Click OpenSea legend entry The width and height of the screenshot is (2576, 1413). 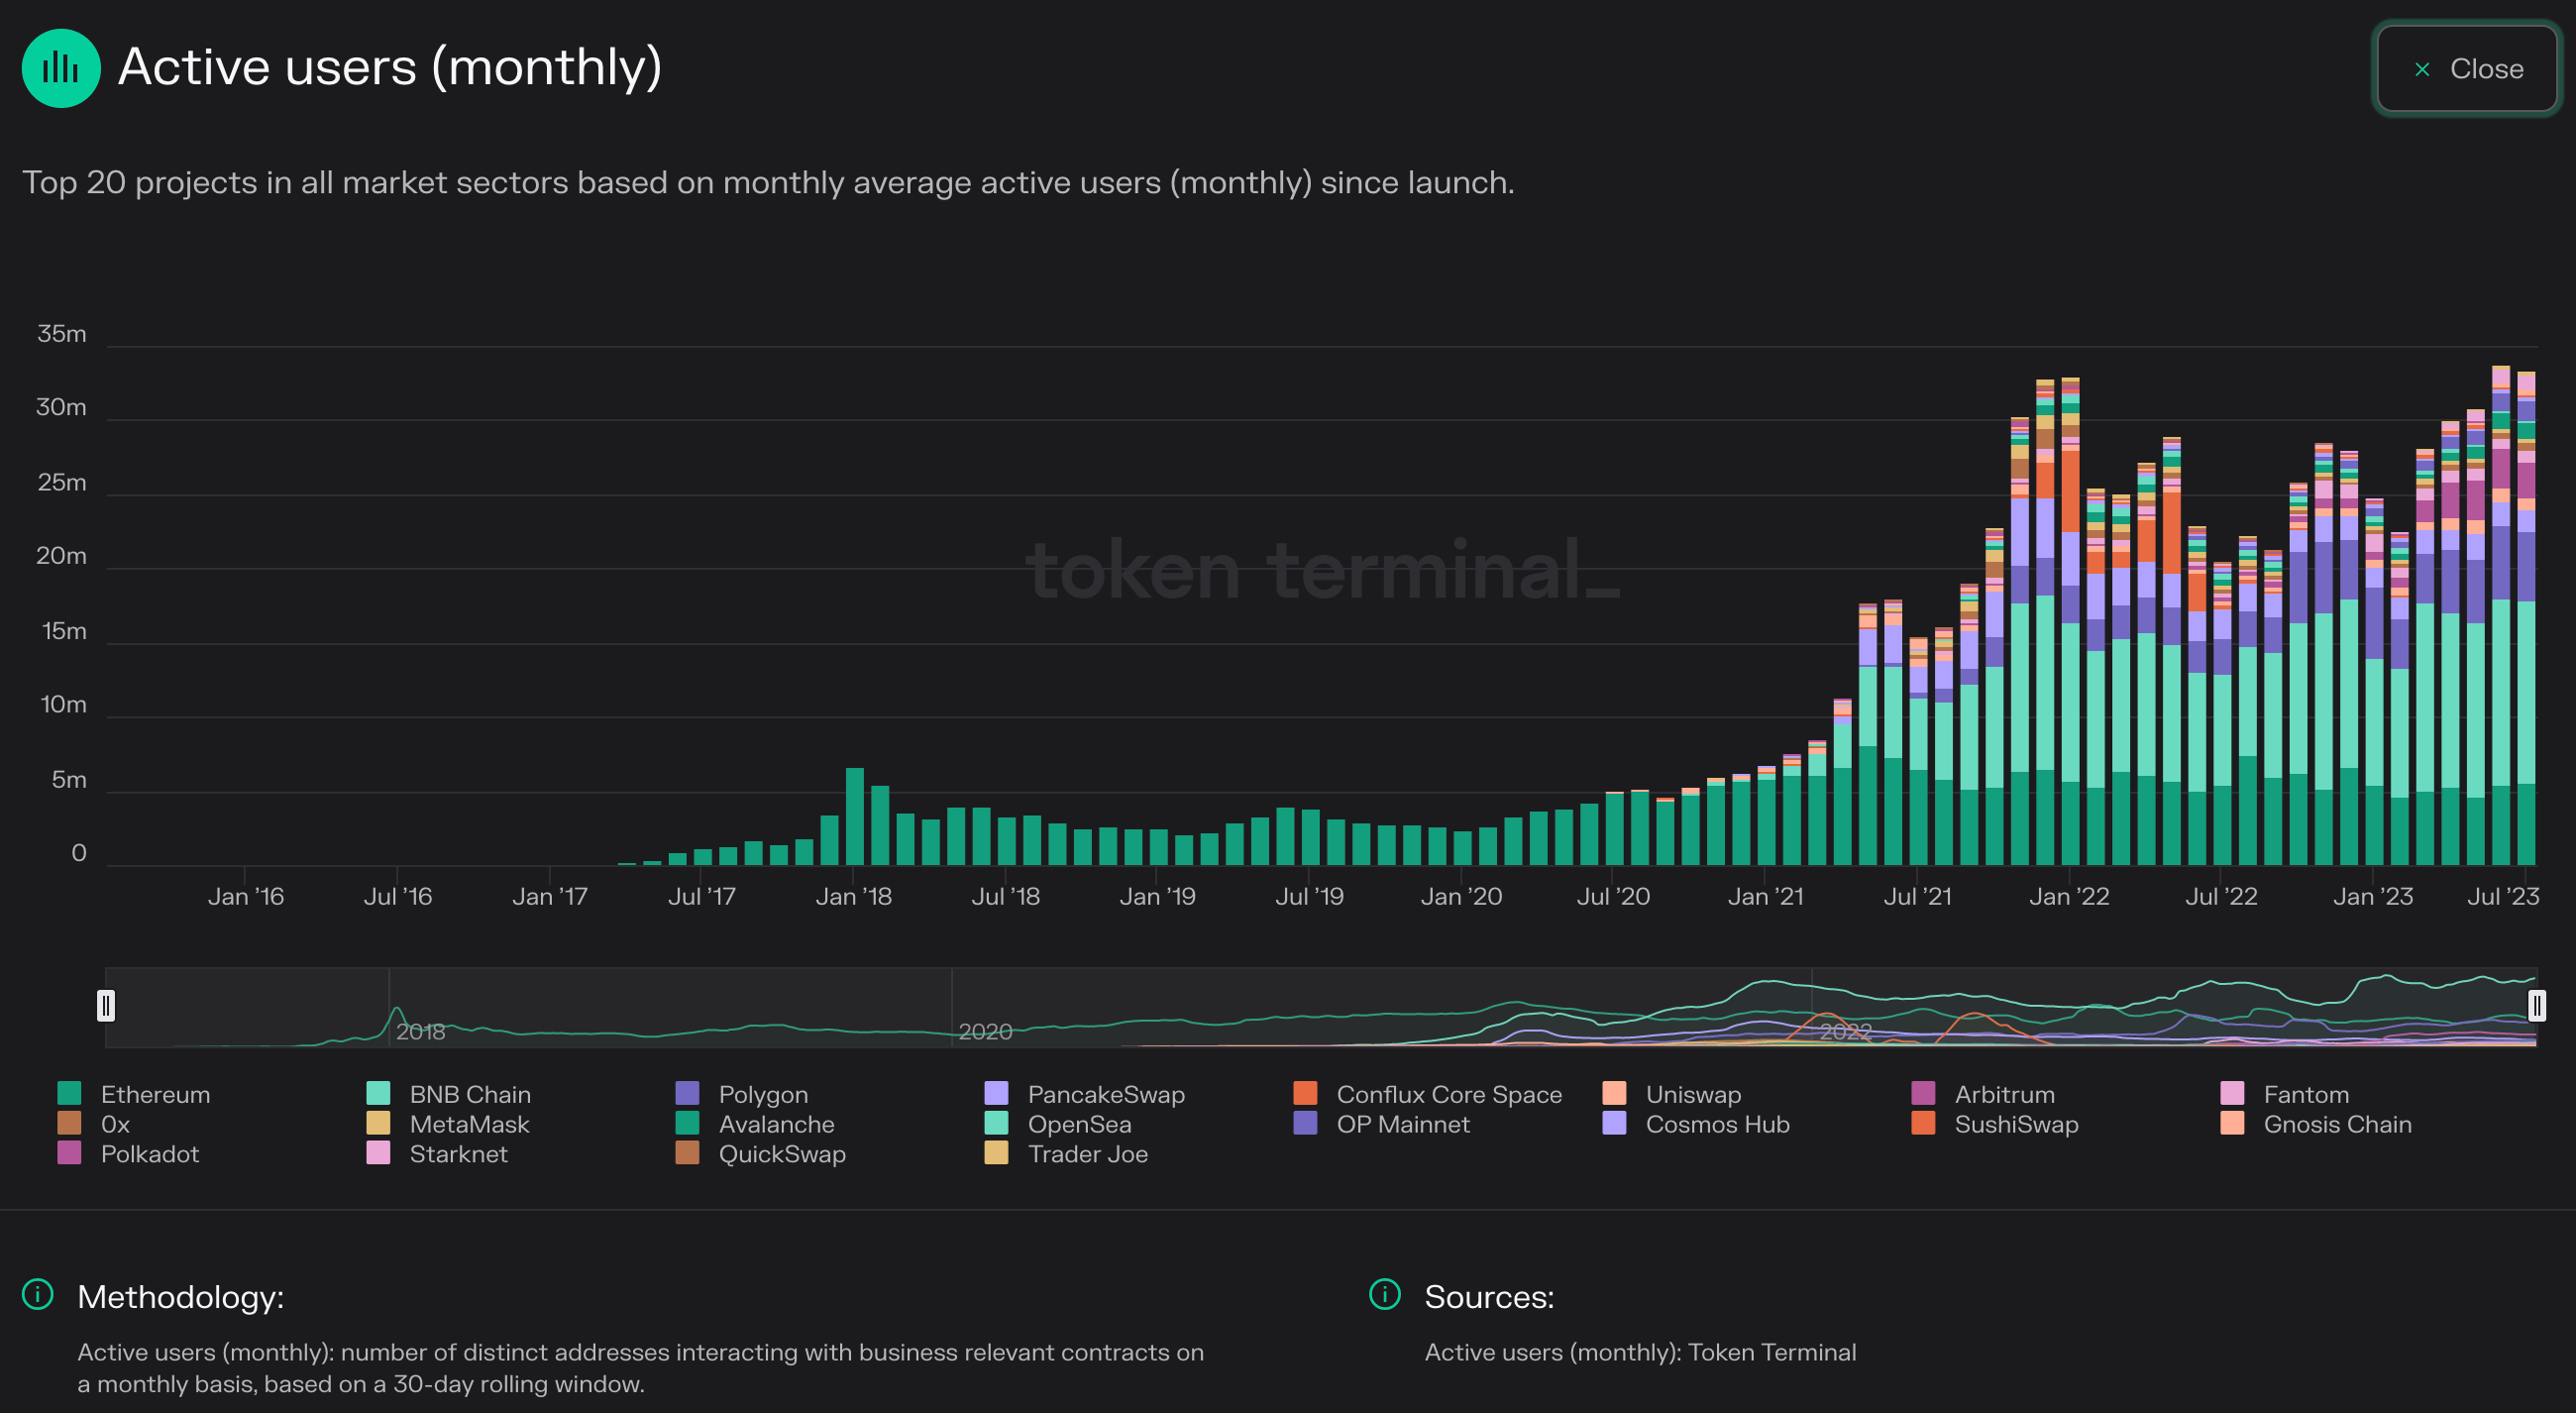coord(1078,1124)
